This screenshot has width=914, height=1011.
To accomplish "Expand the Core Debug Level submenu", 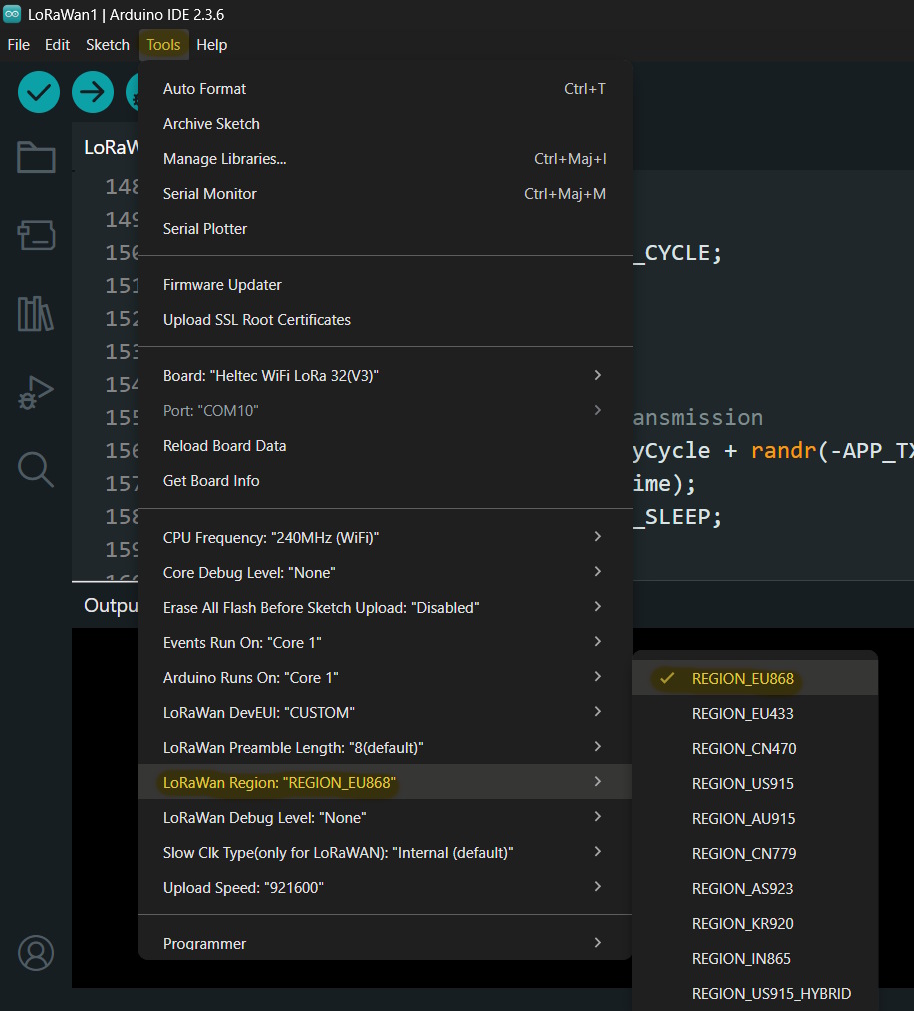I will click(385, 573).
